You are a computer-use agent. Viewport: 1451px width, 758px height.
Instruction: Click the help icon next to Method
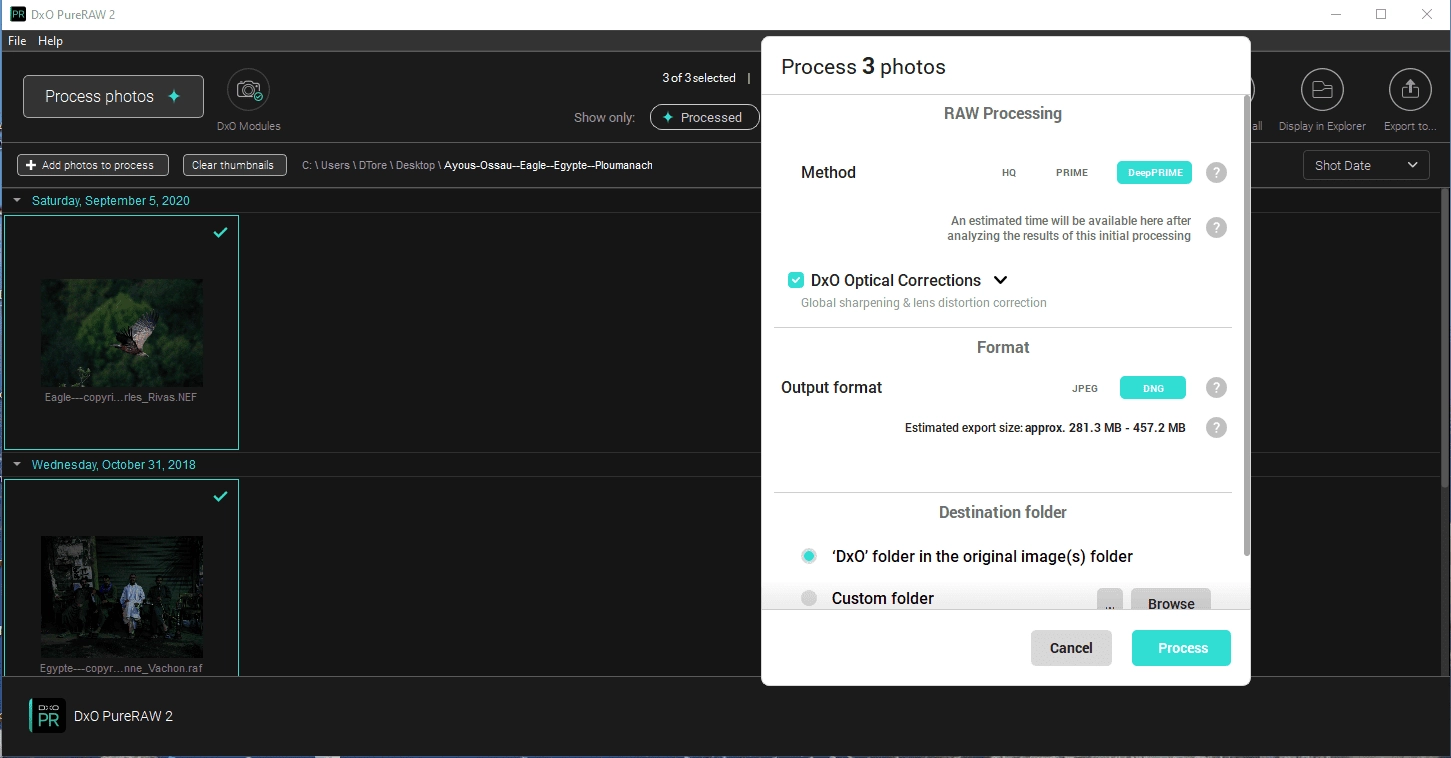click(x=1216, y=172)
